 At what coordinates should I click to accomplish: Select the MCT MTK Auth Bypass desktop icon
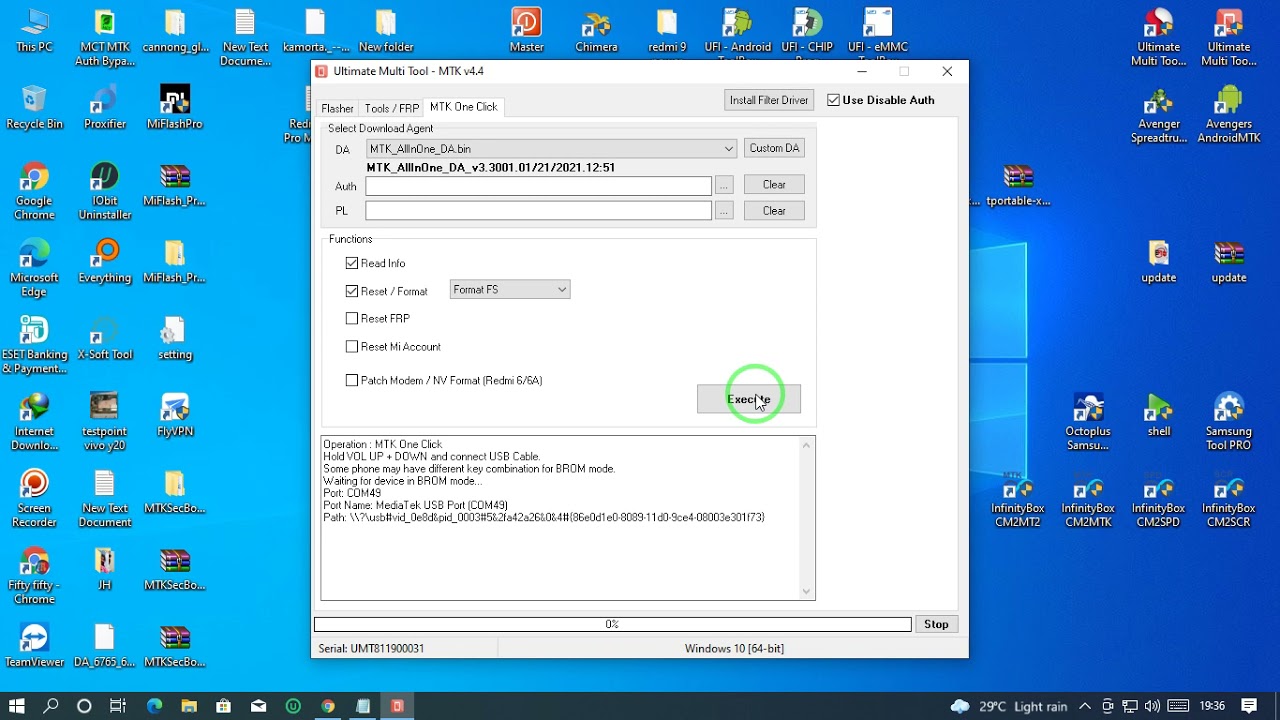(x=104, y=37)
